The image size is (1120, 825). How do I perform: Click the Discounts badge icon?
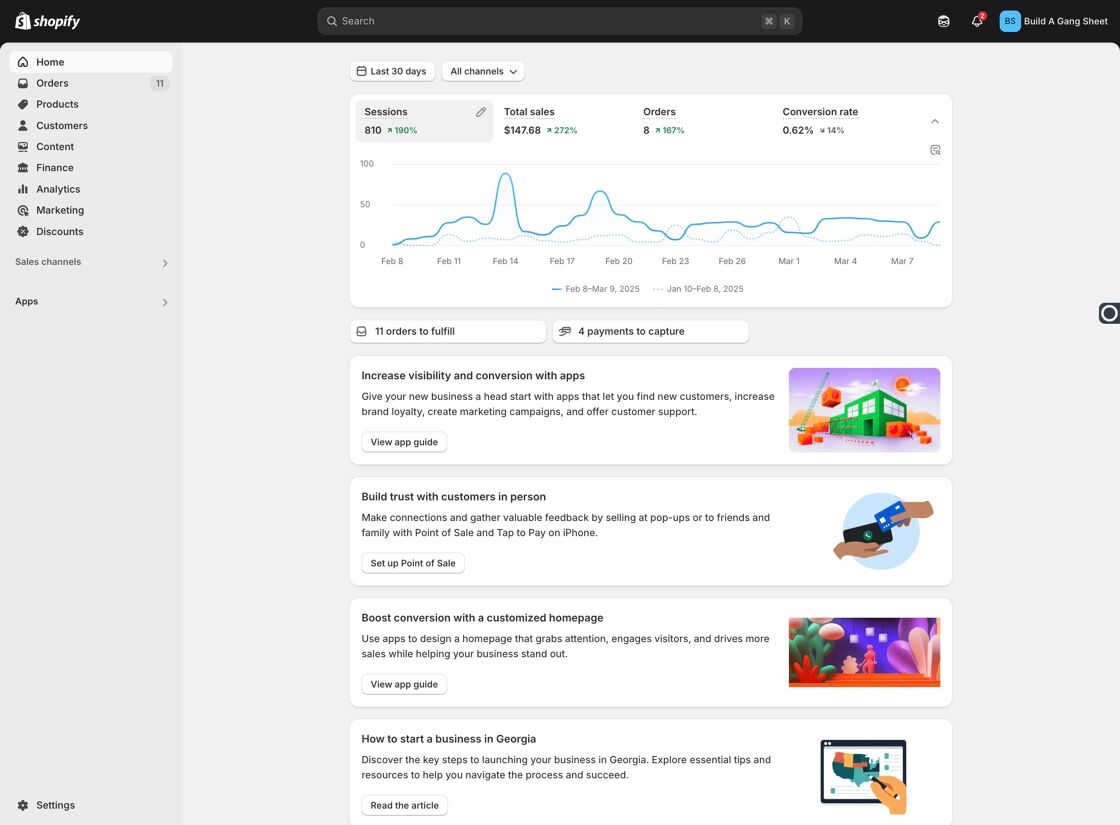[23, 231]
